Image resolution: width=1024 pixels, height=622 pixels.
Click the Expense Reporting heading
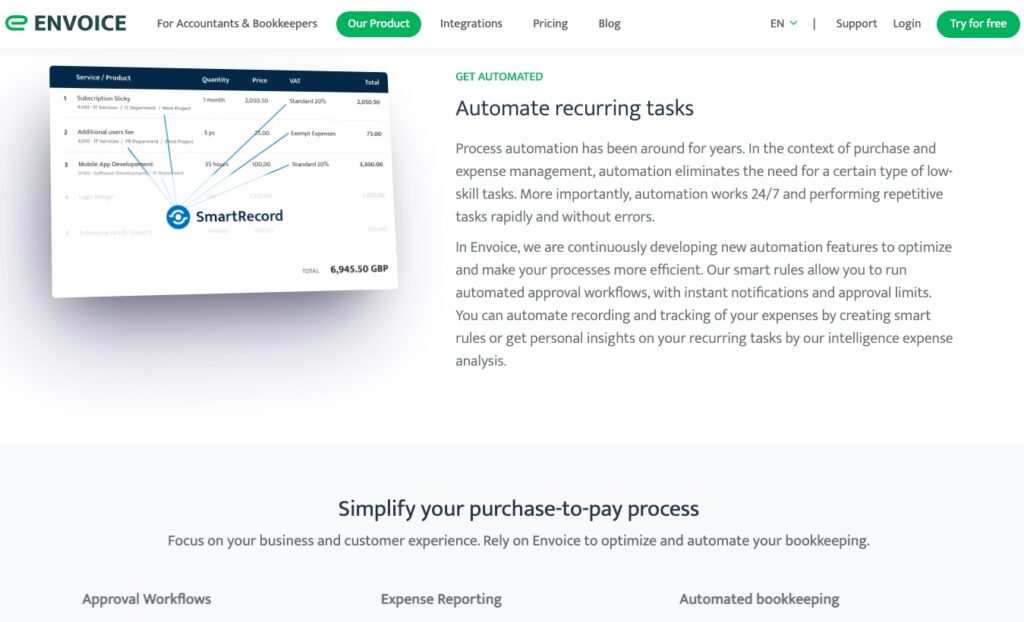pos(441,599)
